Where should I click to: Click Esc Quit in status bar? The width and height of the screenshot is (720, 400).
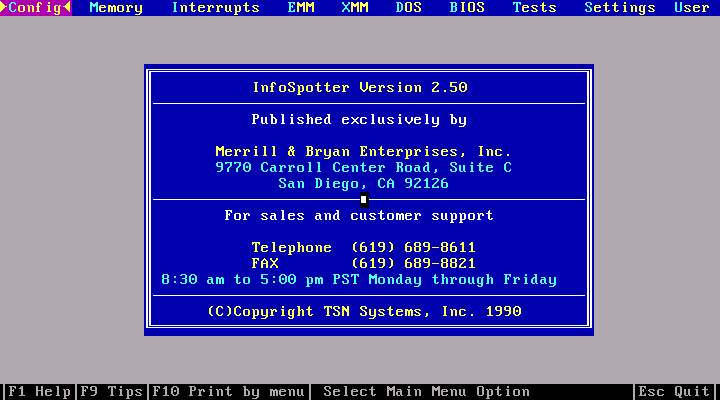[674, 392]
